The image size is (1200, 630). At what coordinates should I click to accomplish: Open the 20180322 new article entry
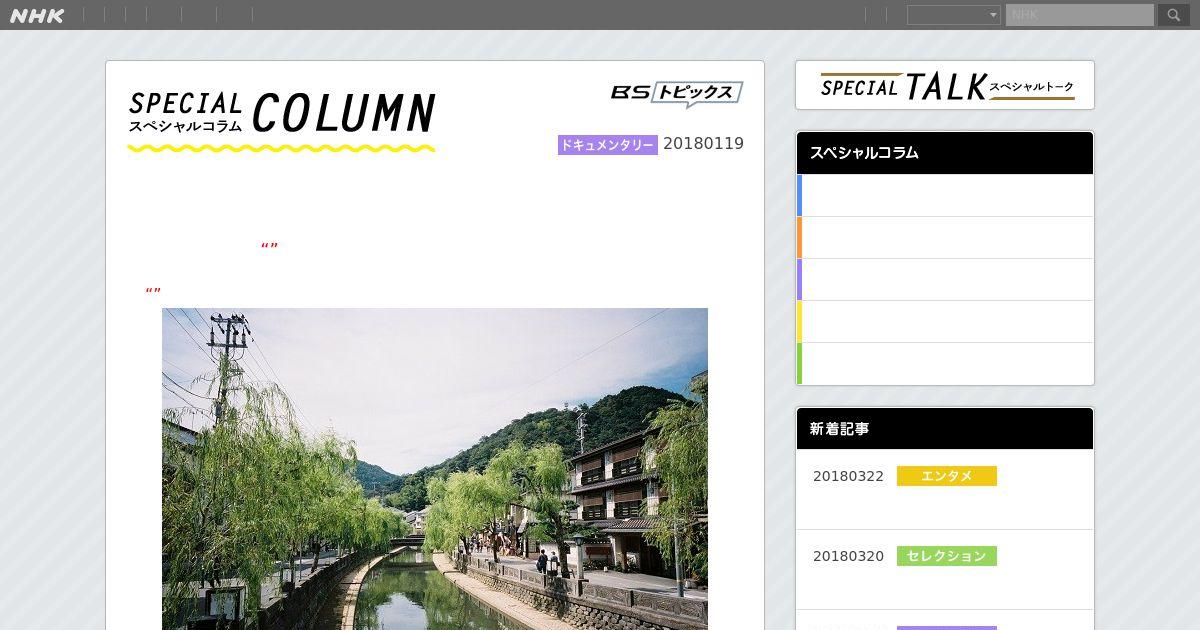coord(945,490)
